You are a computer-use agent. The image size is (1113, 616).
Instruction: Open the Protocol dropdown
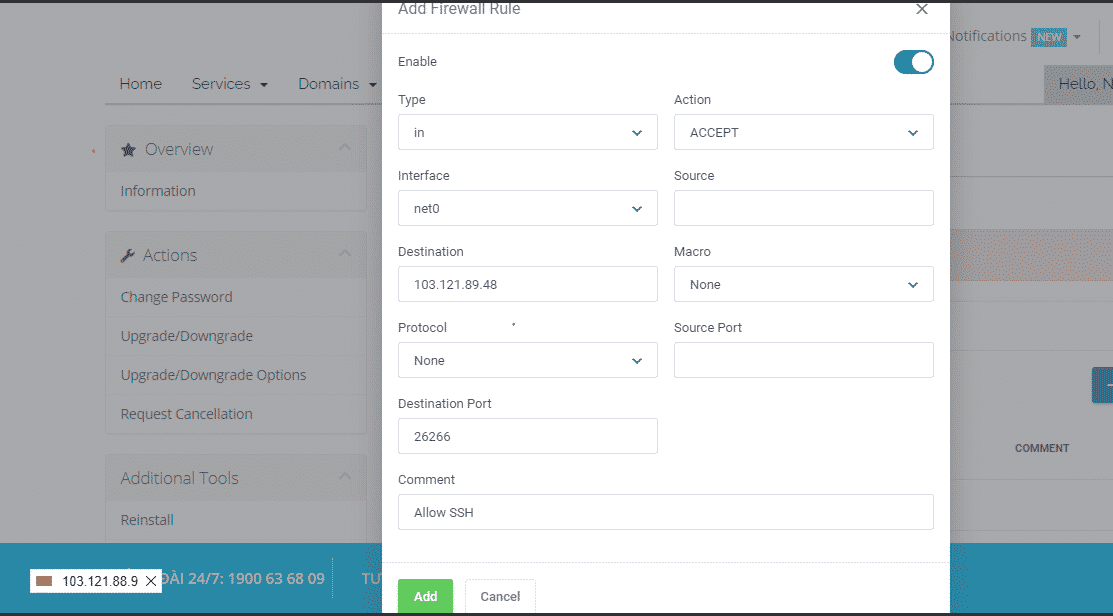tap(527, 361)
